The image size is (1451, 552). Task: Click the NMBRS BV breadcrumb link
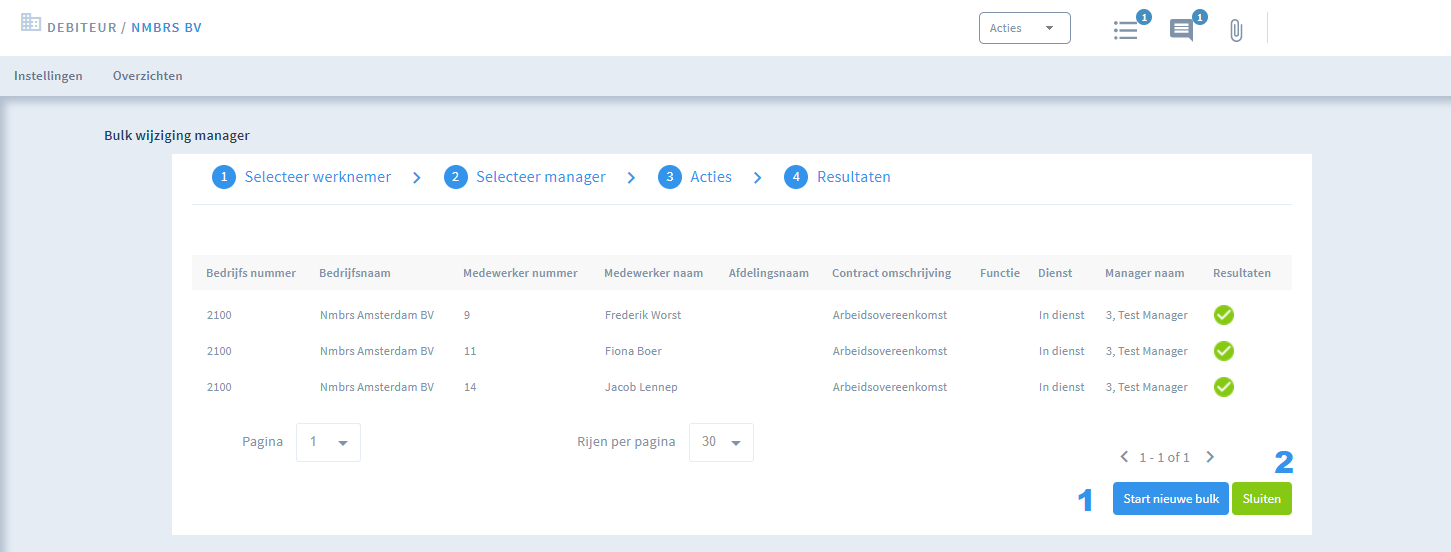[x=166, y=27]
